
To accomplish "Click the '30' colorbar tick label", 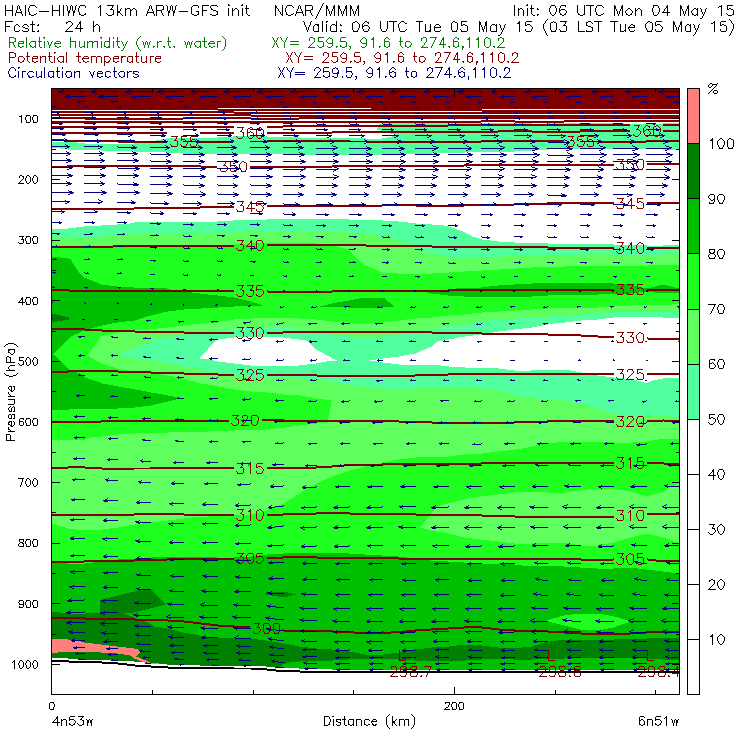I will click(717, 530).
